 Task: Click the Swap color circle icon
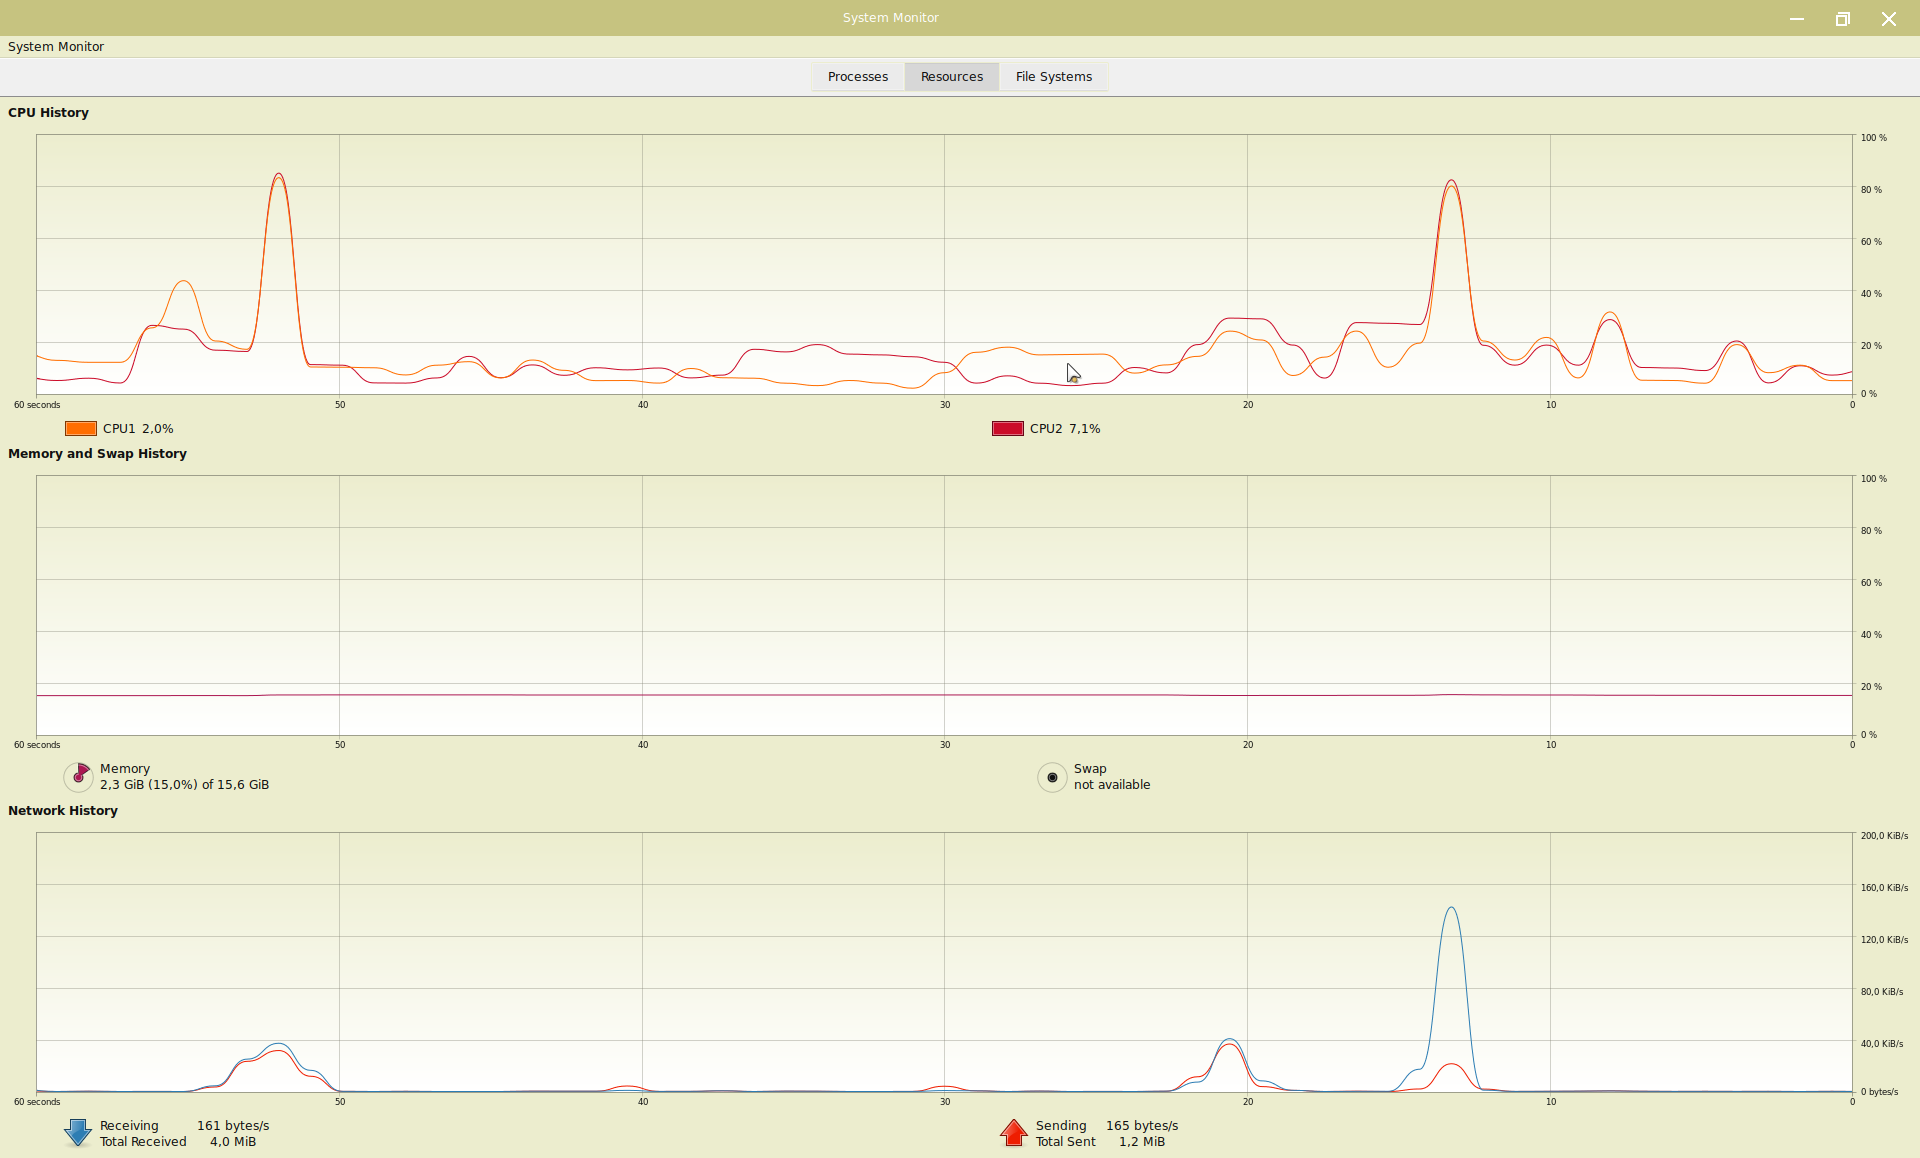(x=1052, y=777)
